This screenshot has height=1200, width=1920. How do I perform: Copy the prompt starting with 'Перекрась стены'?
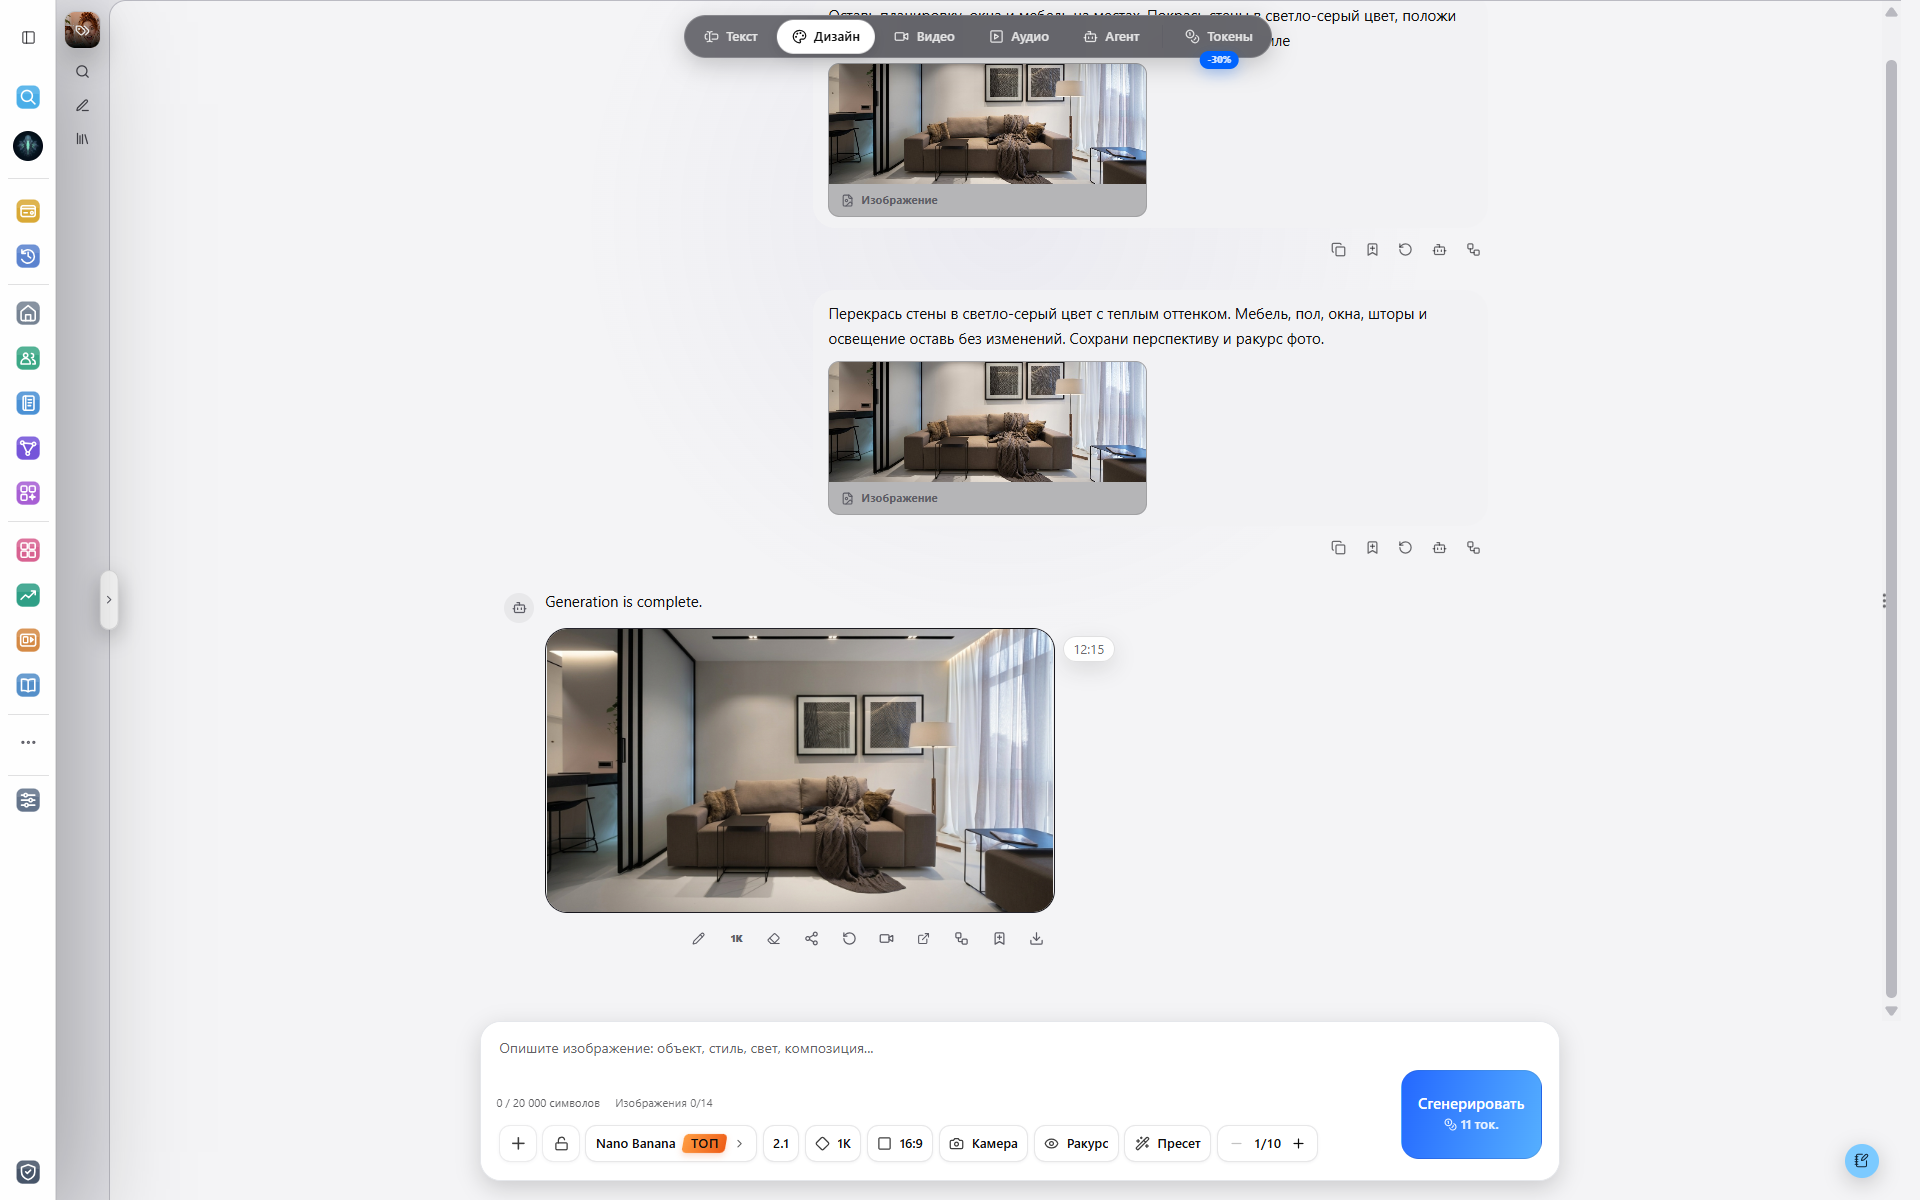coord(1338,547)
